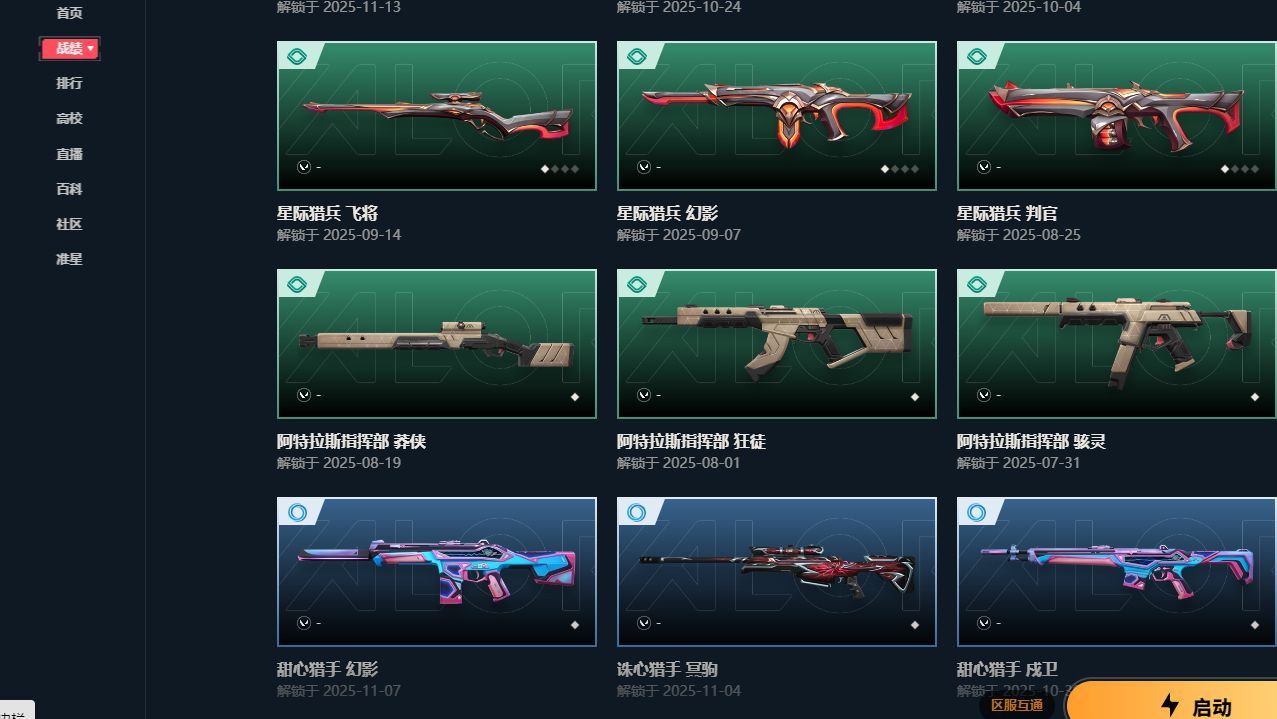The image size is (1277, 719).
Task: Click the 区服互通 label
Action: tap(1017, 706)
